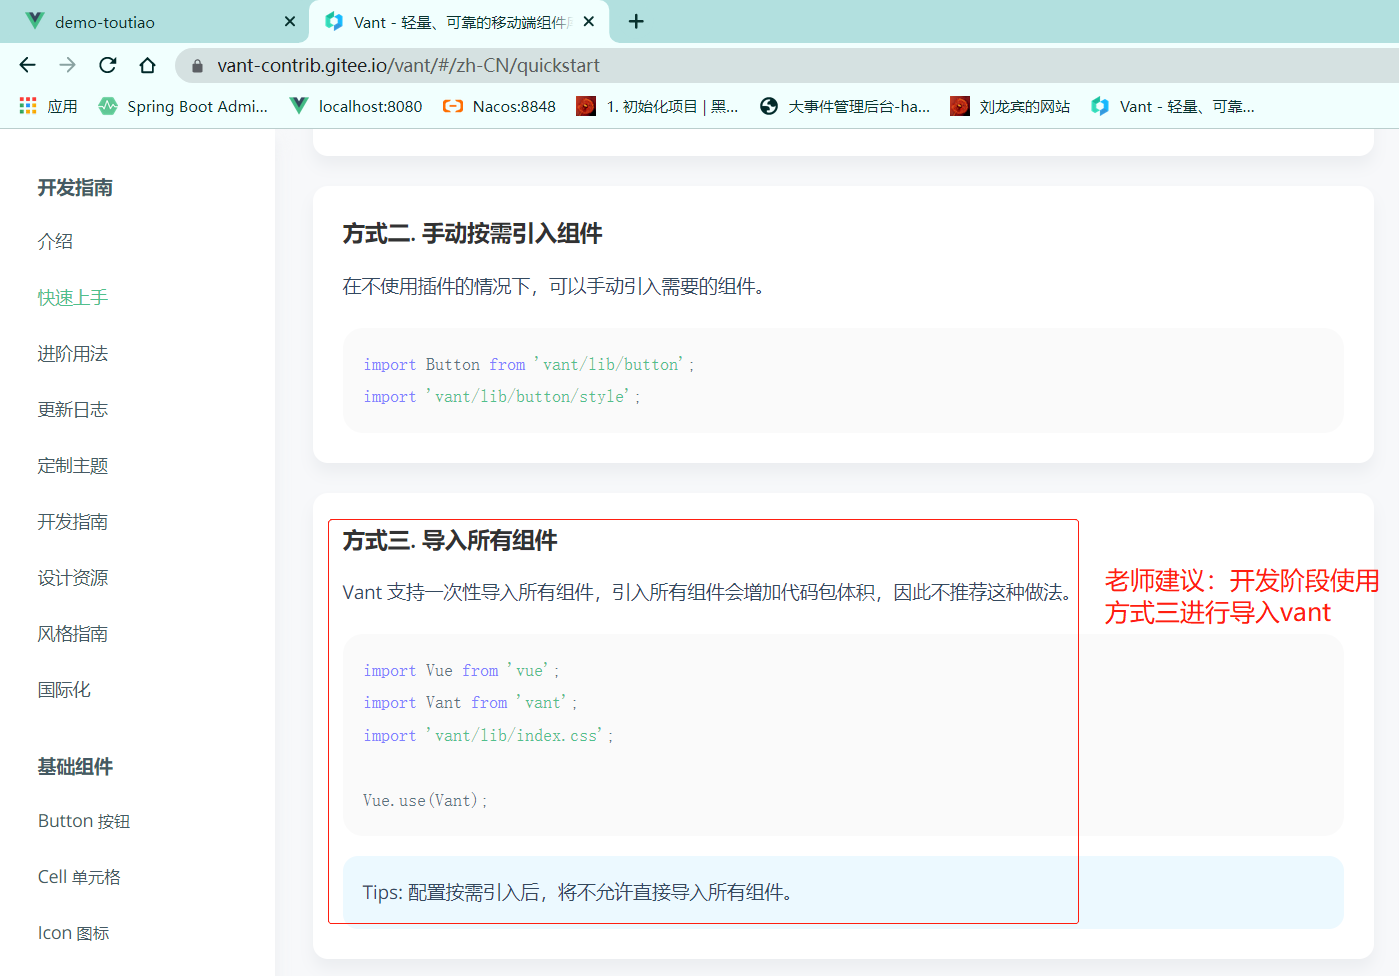Go back to the previous page
1399x976 pixels.
[27, 65]
